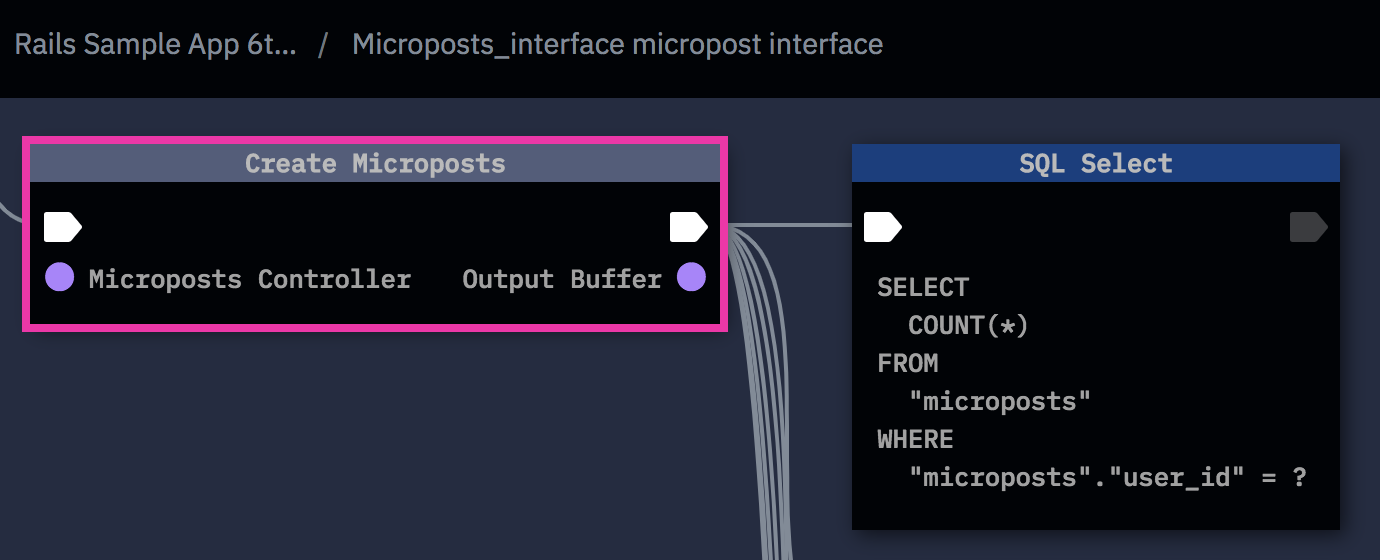Click the Microposts Controller label
This screenshot has height=560, width=1380.
[249, 279]
